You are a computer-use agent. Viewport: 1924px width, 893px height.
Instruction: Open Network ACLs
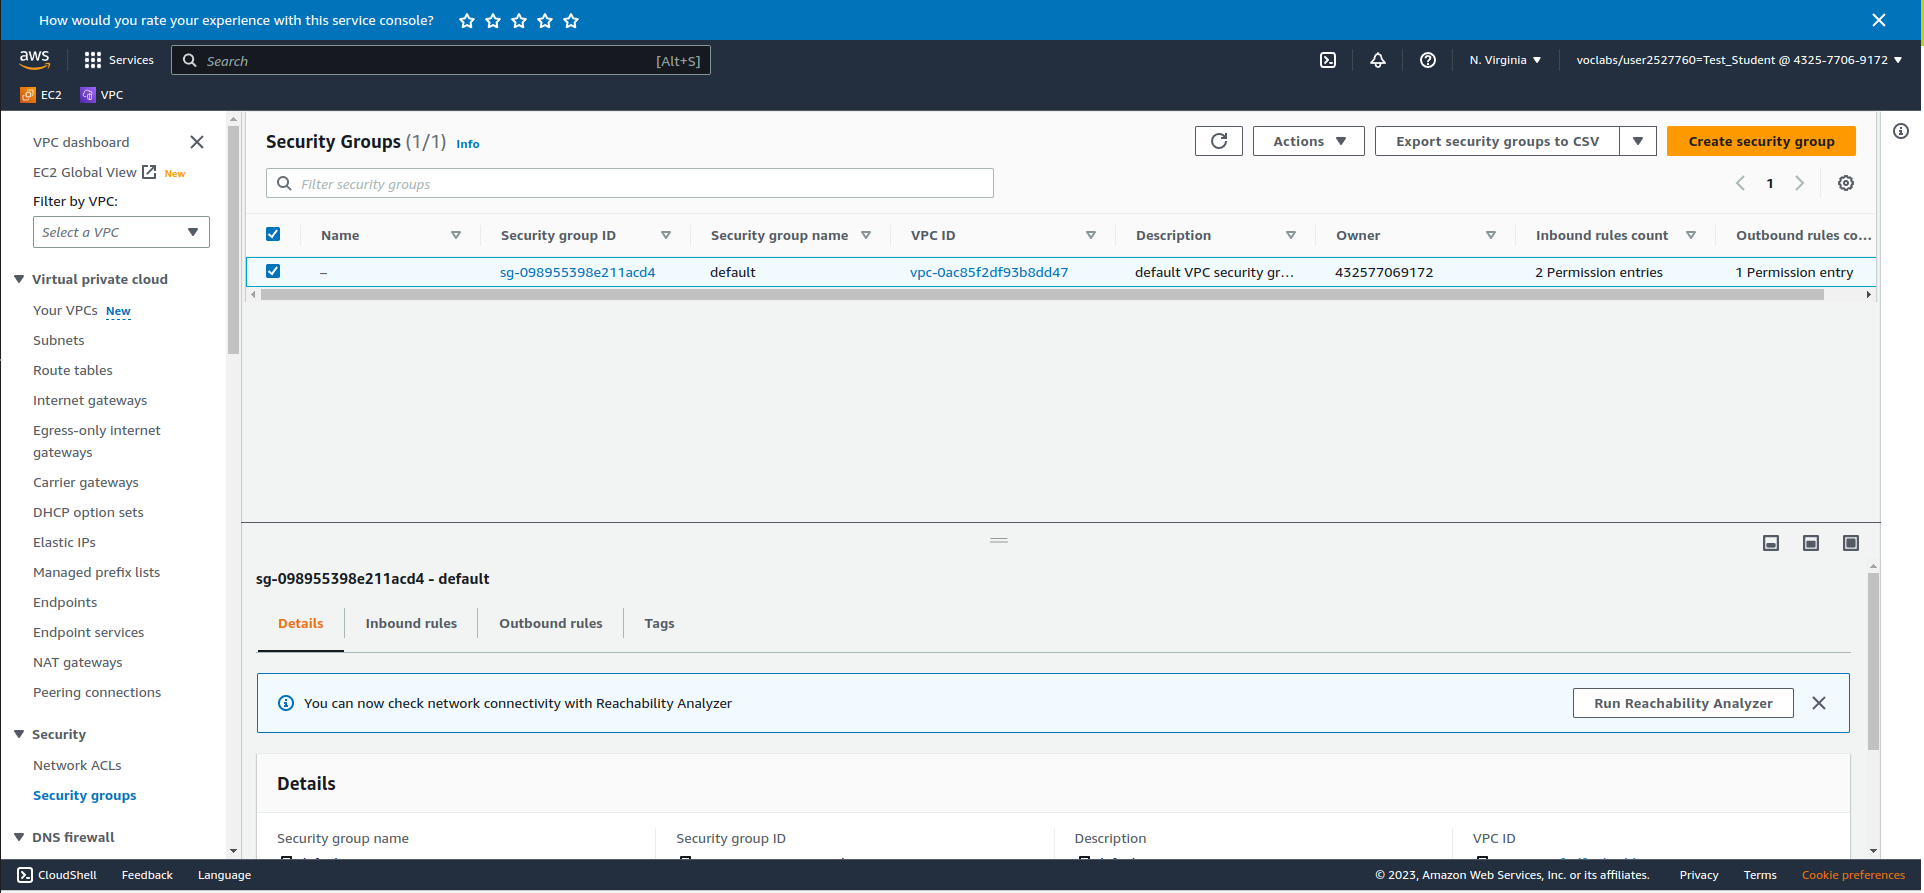pos(77,765)
